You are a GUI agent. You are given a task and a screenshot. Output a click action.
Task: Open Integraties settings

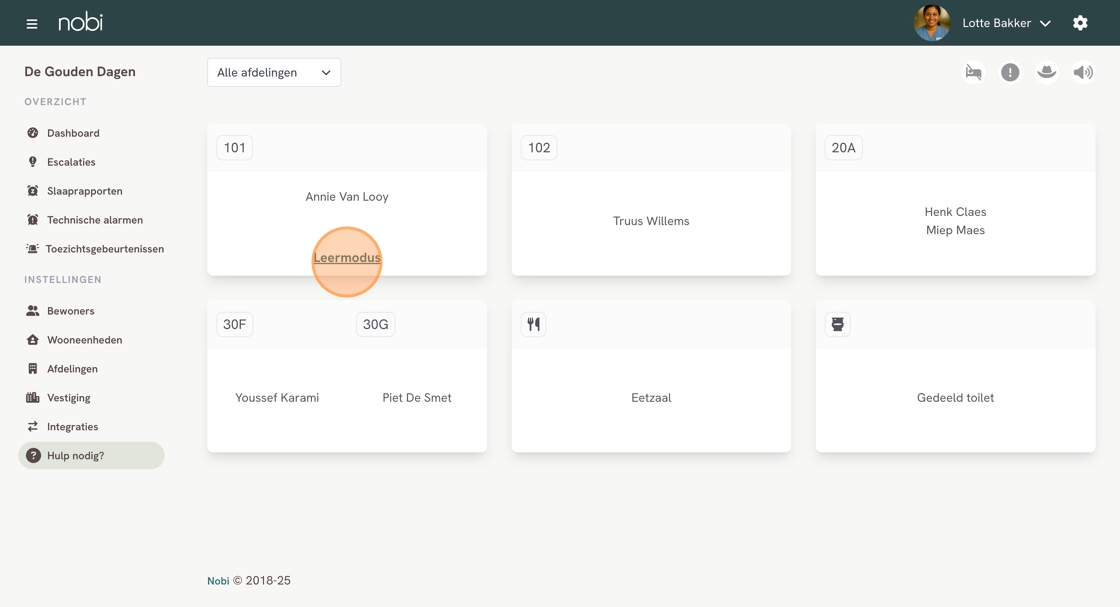(x=72, y=427)
